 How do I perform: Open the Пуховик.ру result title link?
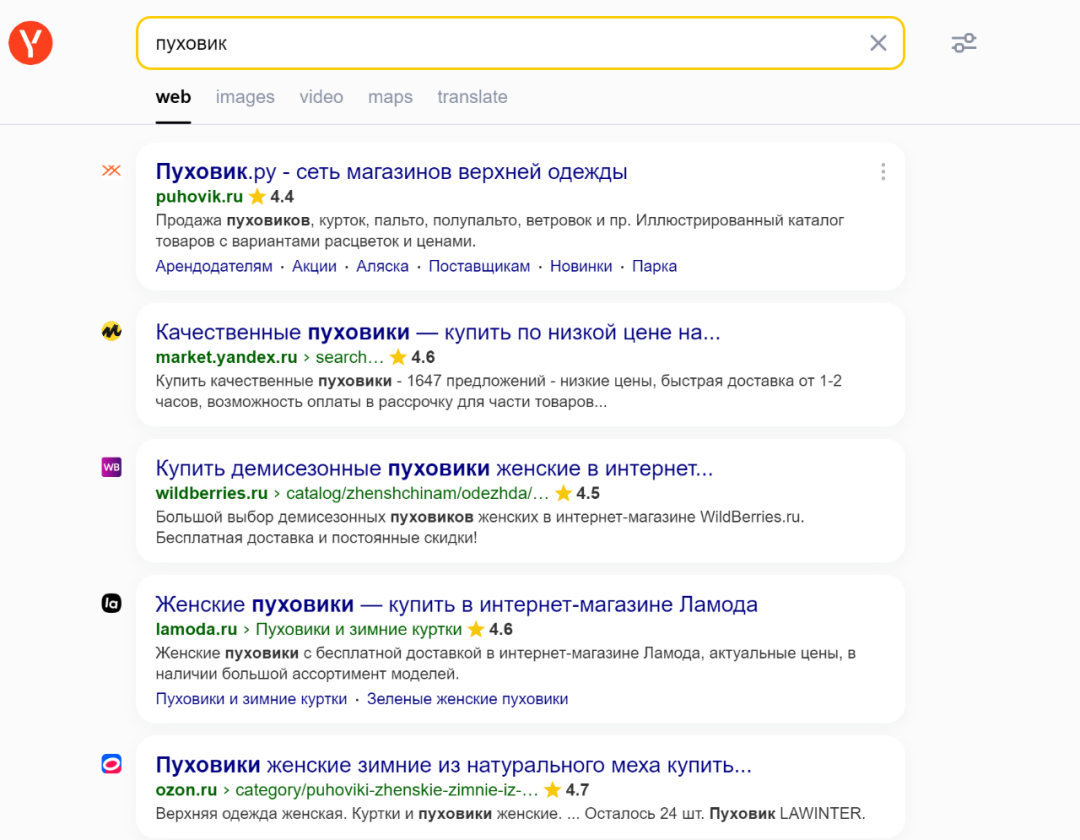(391, 172)
